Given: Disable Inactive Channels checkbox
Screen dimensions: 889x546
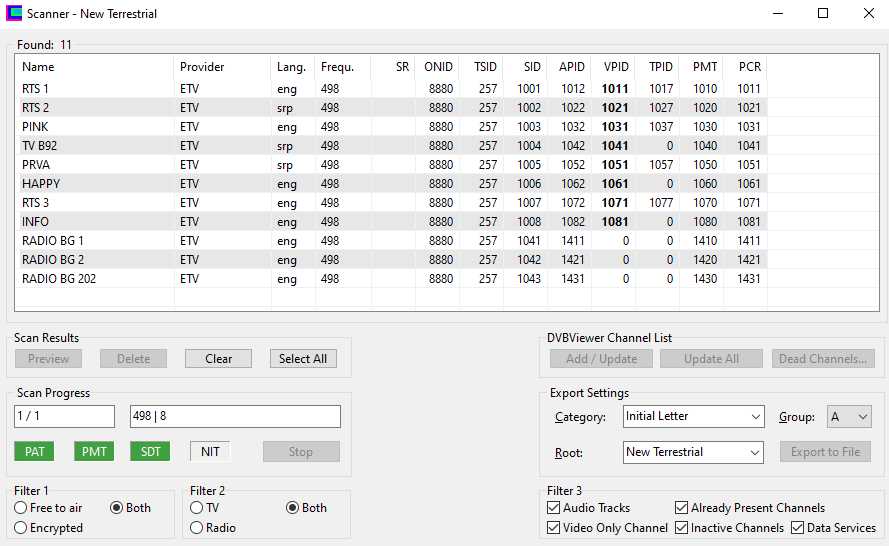Looking at the screenshot, I should tap(730, 528).
